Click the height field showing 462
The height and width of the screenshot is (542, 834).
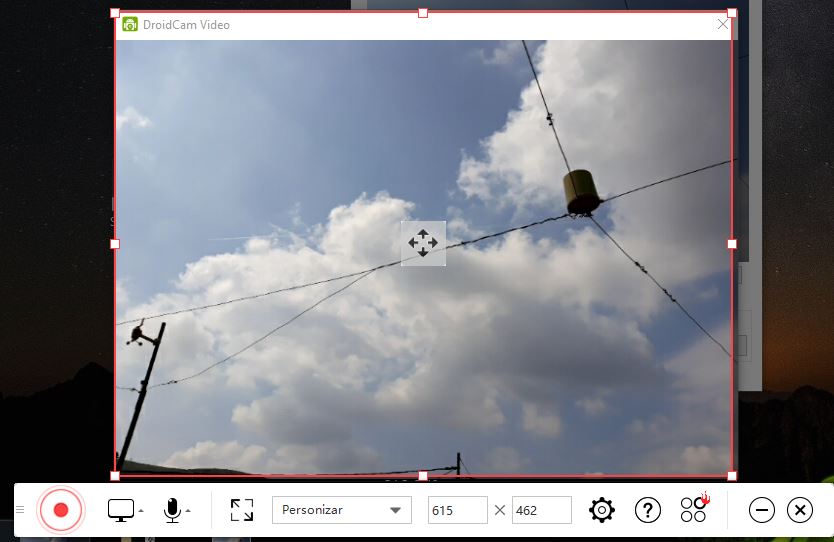(x=541, y=510)
